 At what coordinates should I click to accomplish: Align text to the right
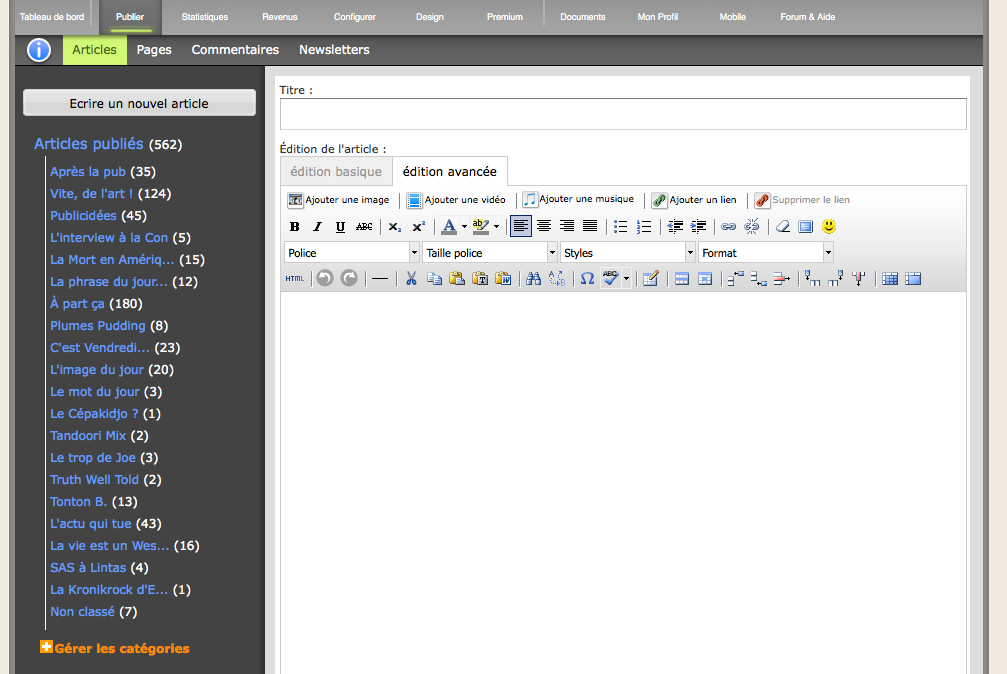tap(567, 226)
